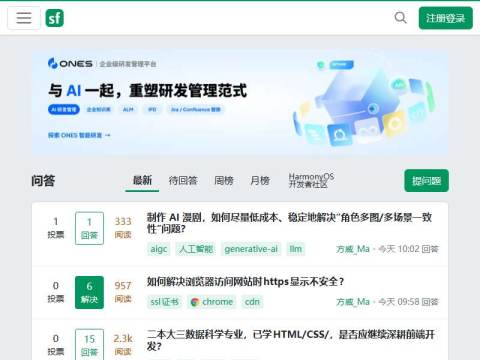This screenshot has width=480, height=360.
Task: Click 今天 09:58 回答 timestamp
Action: point(409,302)
